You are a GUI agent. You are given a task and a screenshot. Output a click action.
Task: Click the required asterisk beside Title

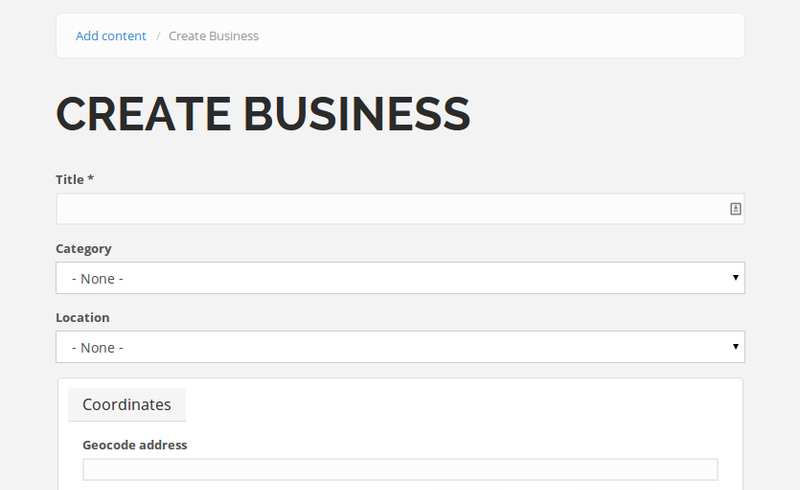(91, 179)
